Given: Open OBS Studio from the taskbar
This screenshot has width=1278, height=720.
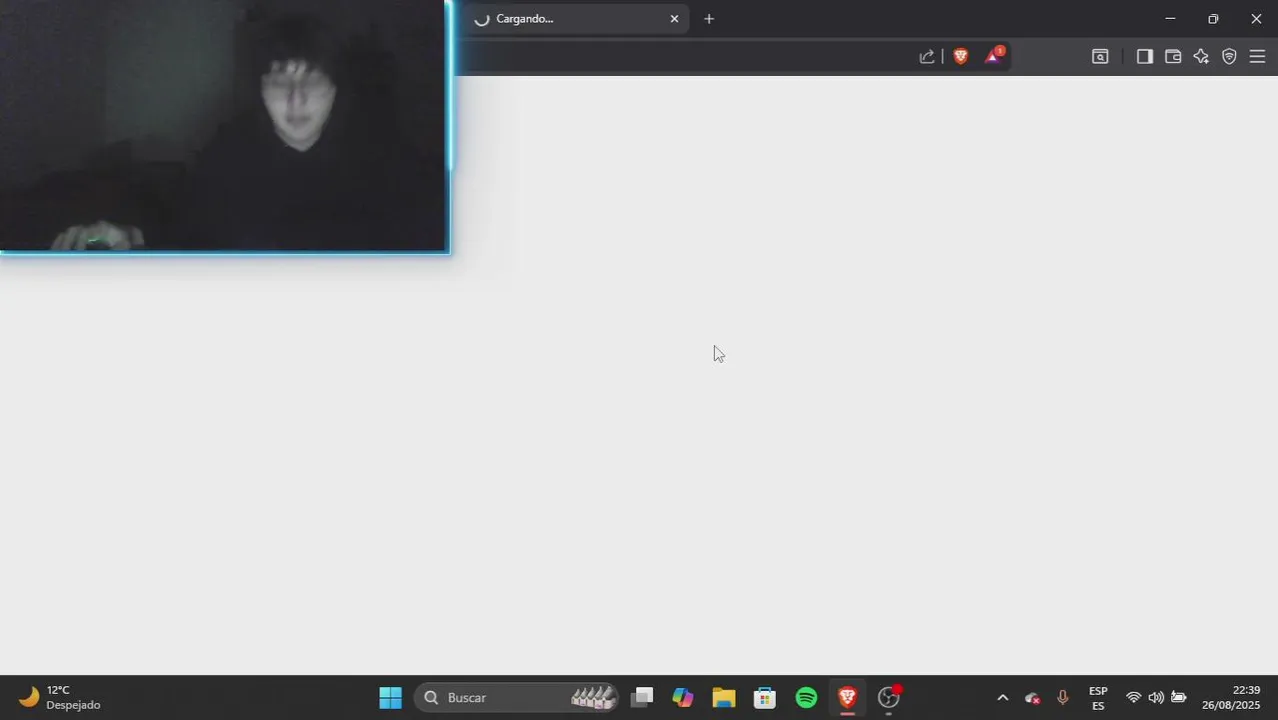Looking at the screenshot, I should (x=889, y=698).
